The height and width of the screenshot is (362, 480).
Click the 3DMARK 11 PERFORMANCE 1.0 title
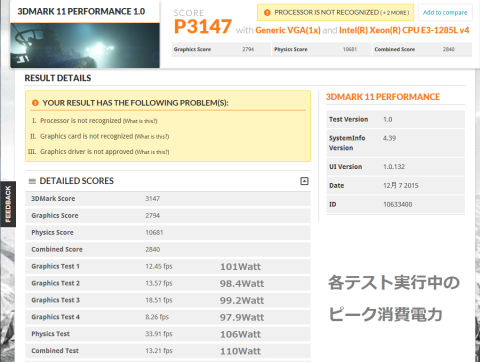(x=81, y=12)
